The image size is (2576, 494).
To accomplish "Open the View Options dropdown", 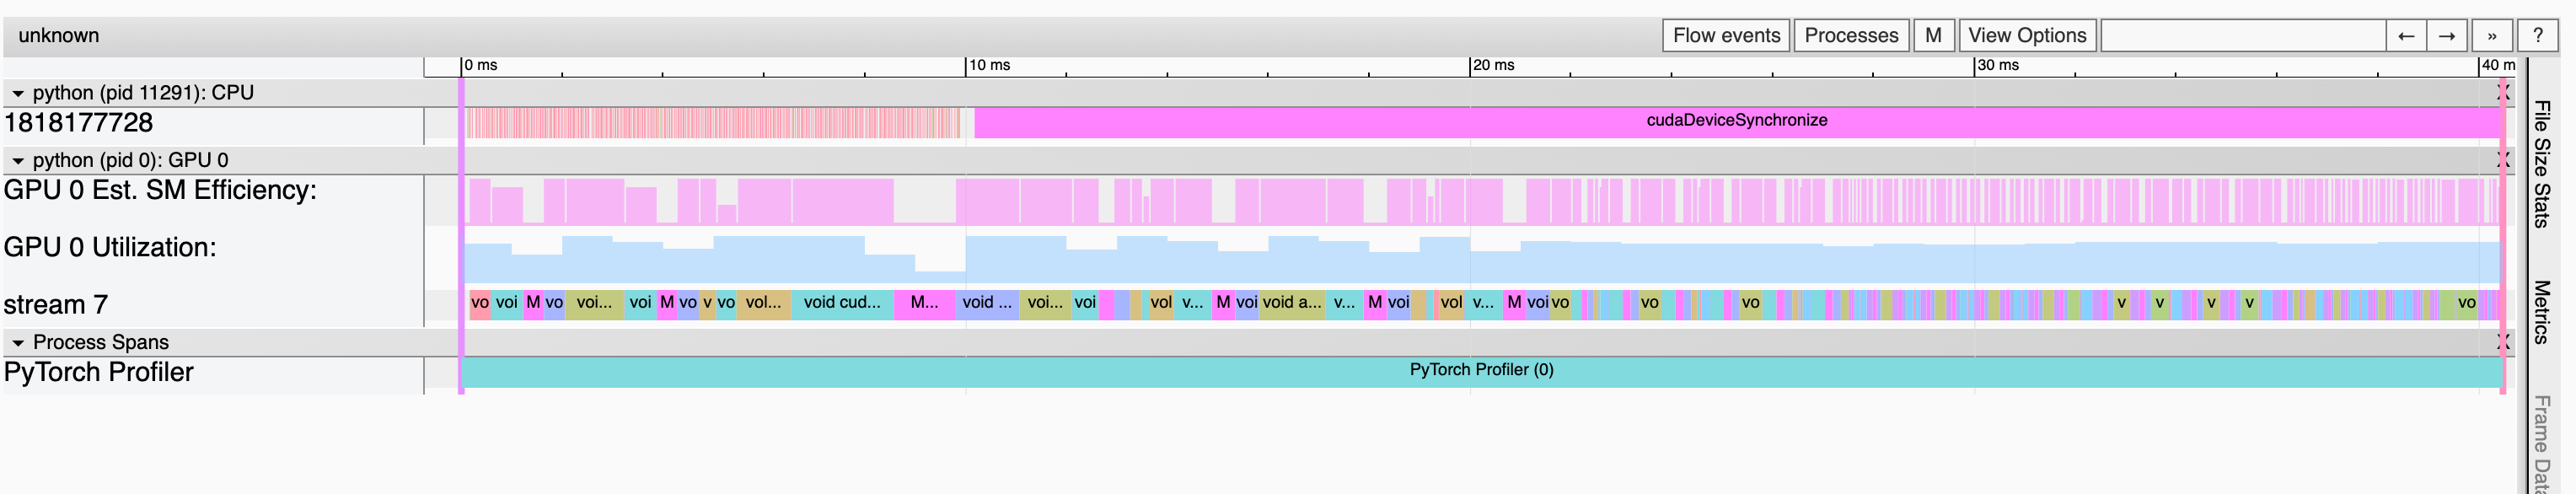I will point(2027,36).
